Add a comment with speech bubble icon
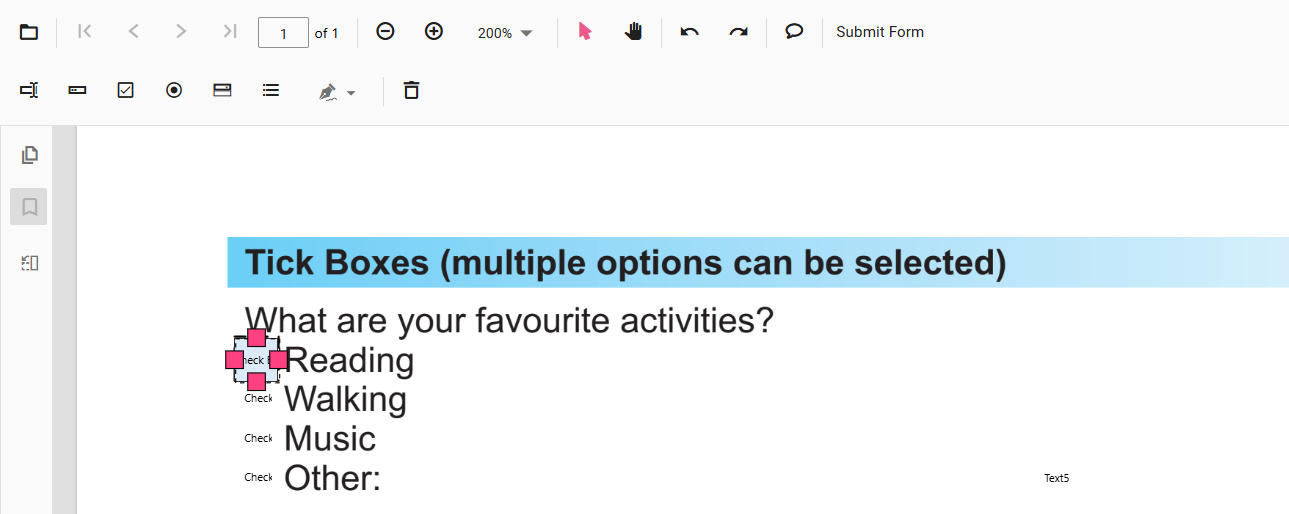 tap(794, 32)
